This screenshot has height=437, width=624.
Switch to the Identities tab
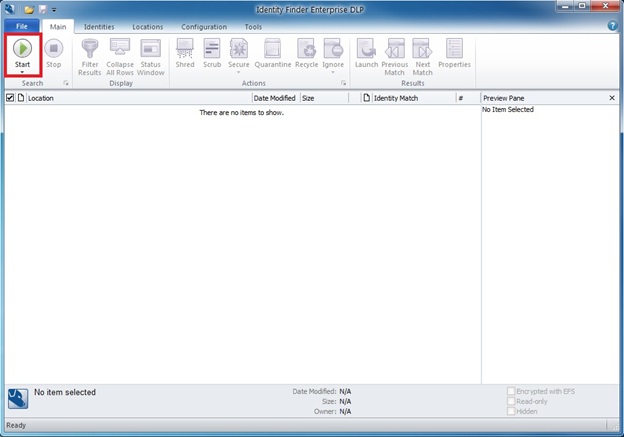pyautogui.click(x=99, y=27)
